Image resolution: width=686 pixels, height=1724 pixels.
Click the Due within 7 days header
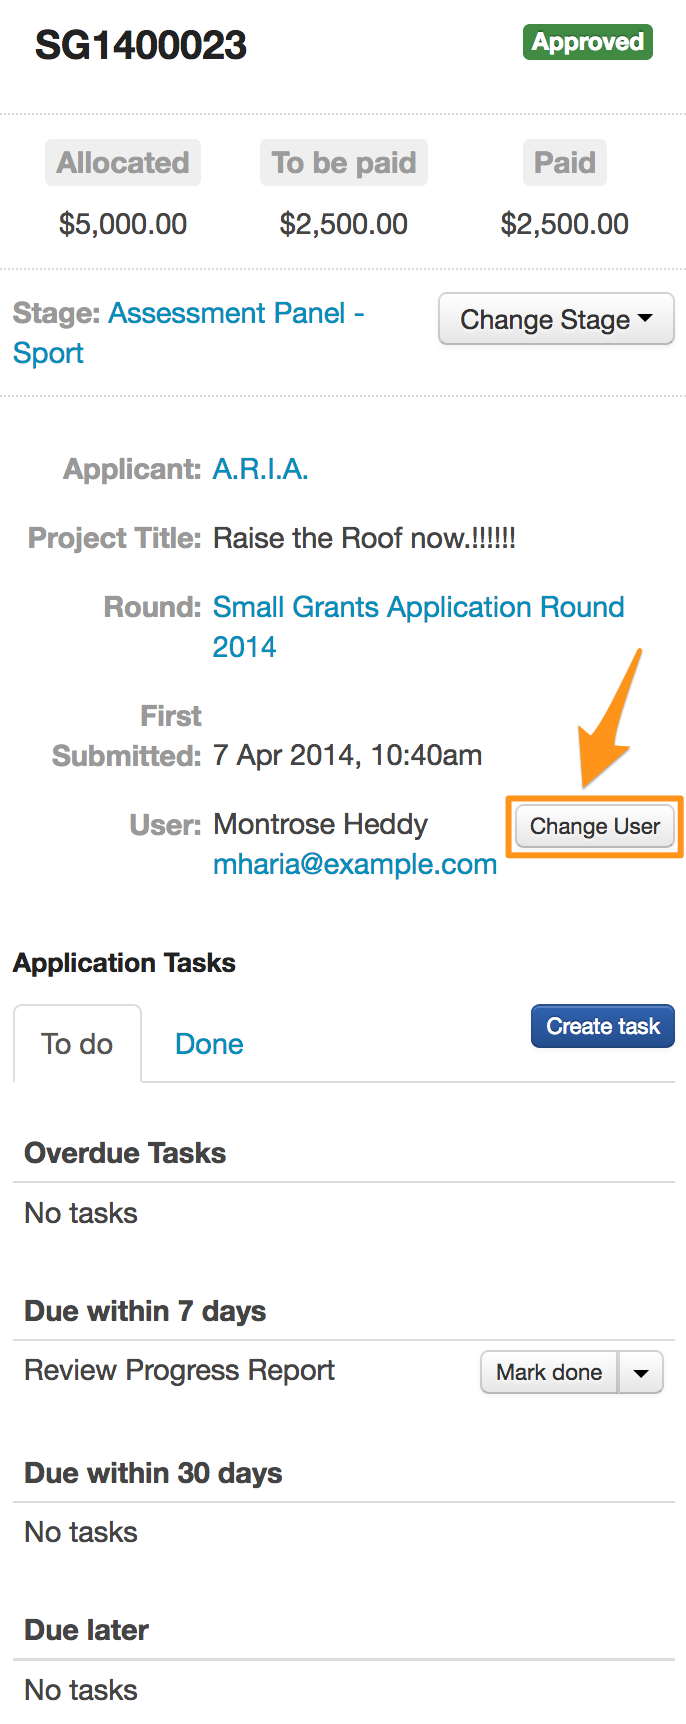click(145, 1311)
